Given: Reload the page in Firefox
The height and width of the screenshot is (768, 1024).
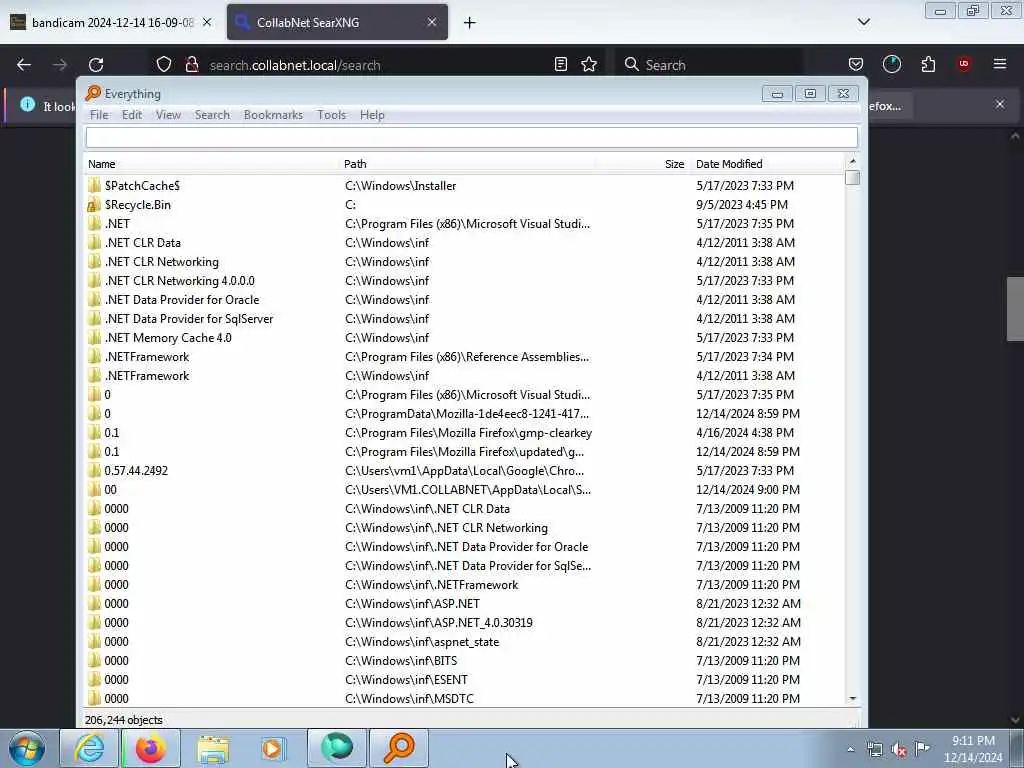Looking at the screenshot, I should click(x=96, y=65).
